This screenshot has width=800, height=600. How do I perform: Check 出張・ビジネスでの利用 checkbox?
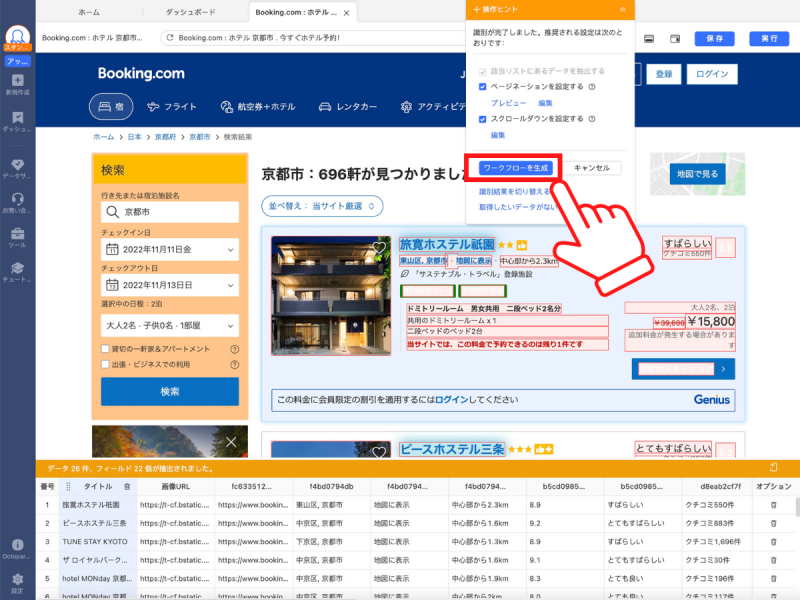pos(105,364)
